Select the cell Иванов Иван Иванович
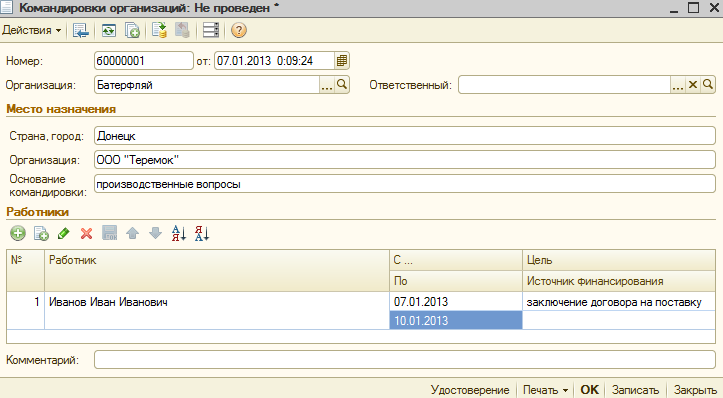Image resolution: width=723 pixels, height=398 pixels. [217, 310]
